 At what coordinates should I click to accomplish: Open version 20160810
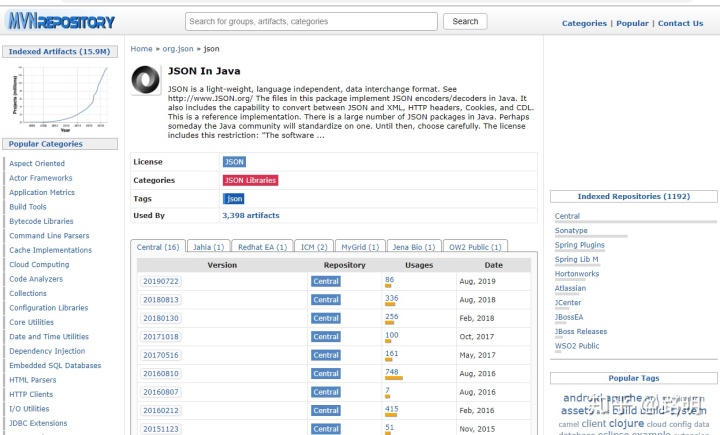tap(161, 373)
